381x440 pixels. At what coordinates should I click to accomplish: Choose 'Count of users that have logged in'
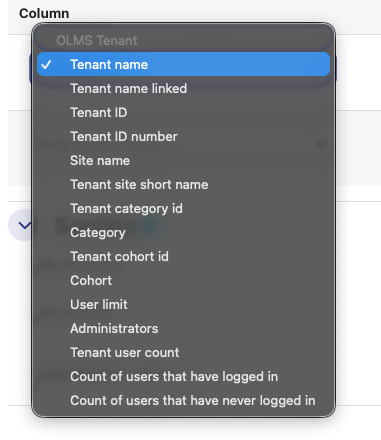183,376
